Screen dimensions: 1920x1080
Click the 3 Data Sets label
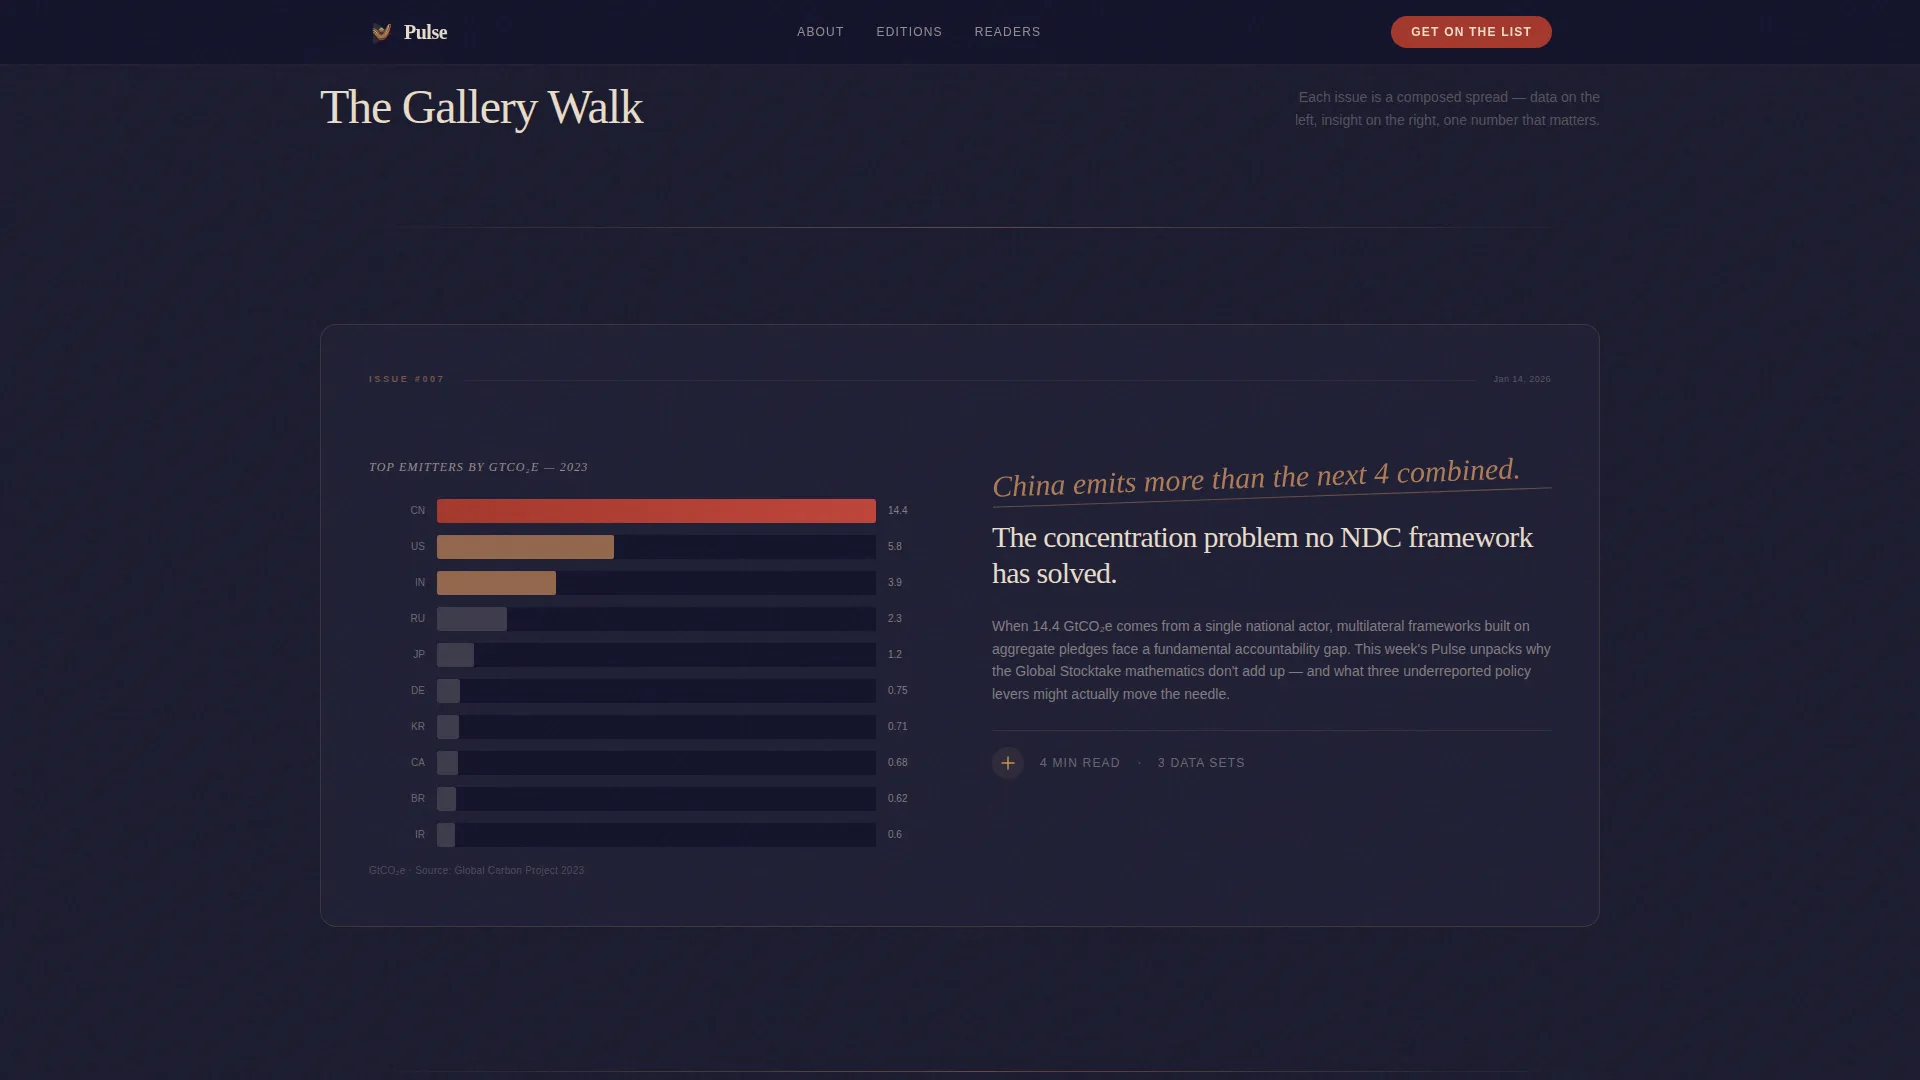click(1201, 763)
